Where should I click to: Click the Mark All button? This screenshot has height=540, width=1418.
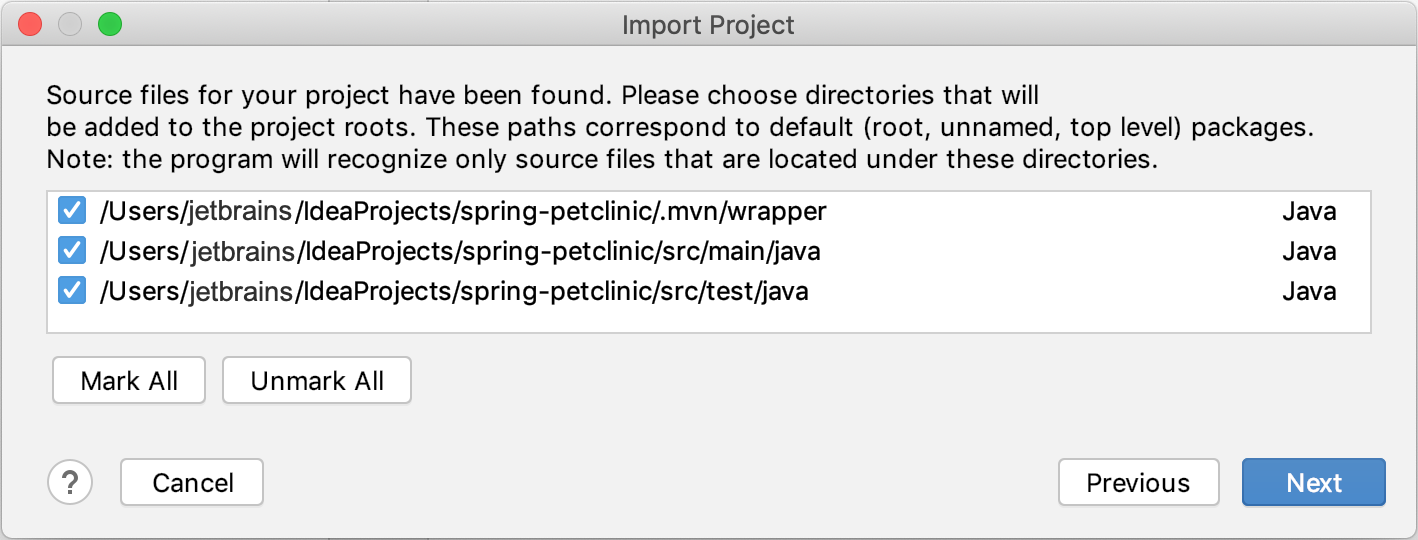click(129, 380)
